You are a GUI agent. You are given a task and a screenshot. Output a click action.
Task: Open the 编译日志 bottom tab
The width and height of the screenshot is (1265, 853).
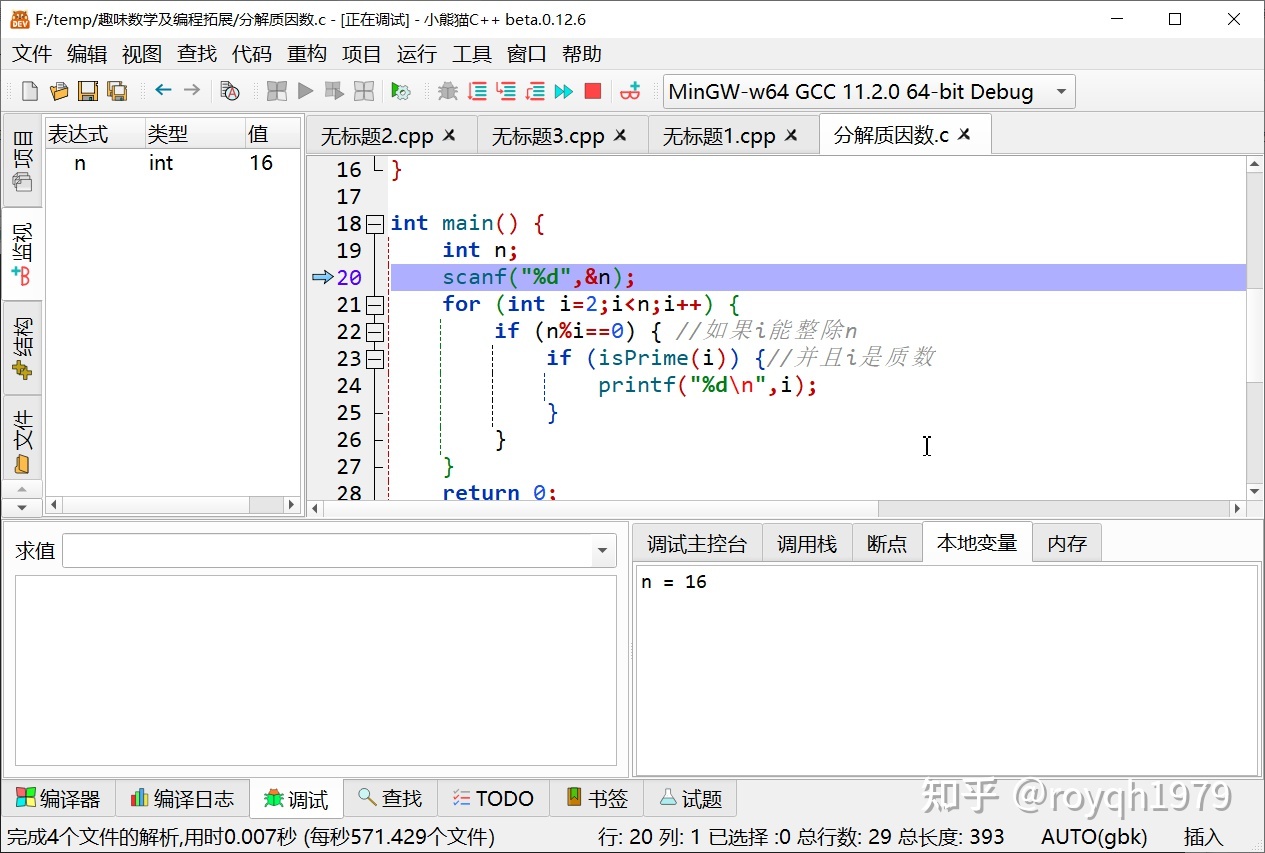(x=183, y=799)
